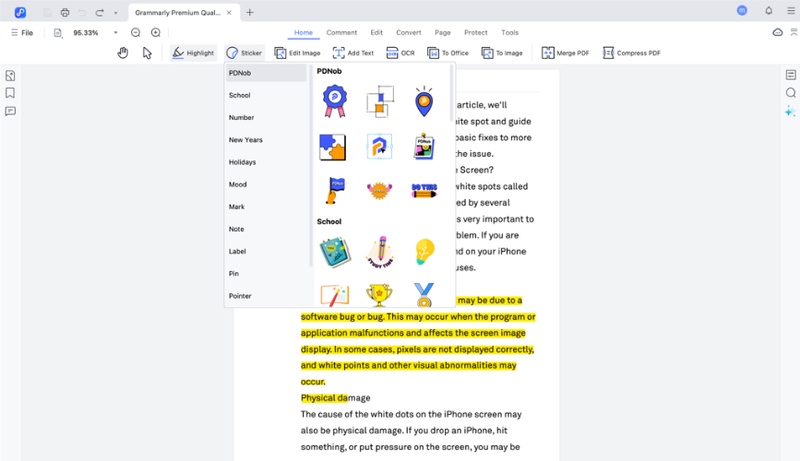Click the To Image converter
The width and height of the screenshot is (800, 461).
pos(502,53)
